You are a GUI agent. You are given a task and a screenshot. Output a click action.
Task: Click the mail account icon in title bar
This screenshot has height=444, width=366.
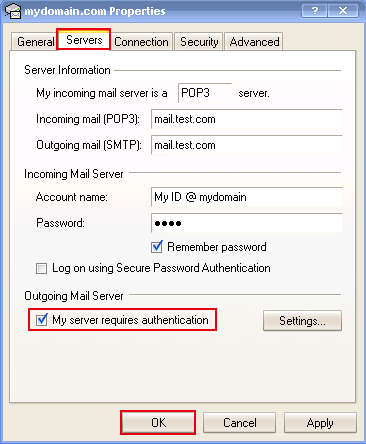13,11
